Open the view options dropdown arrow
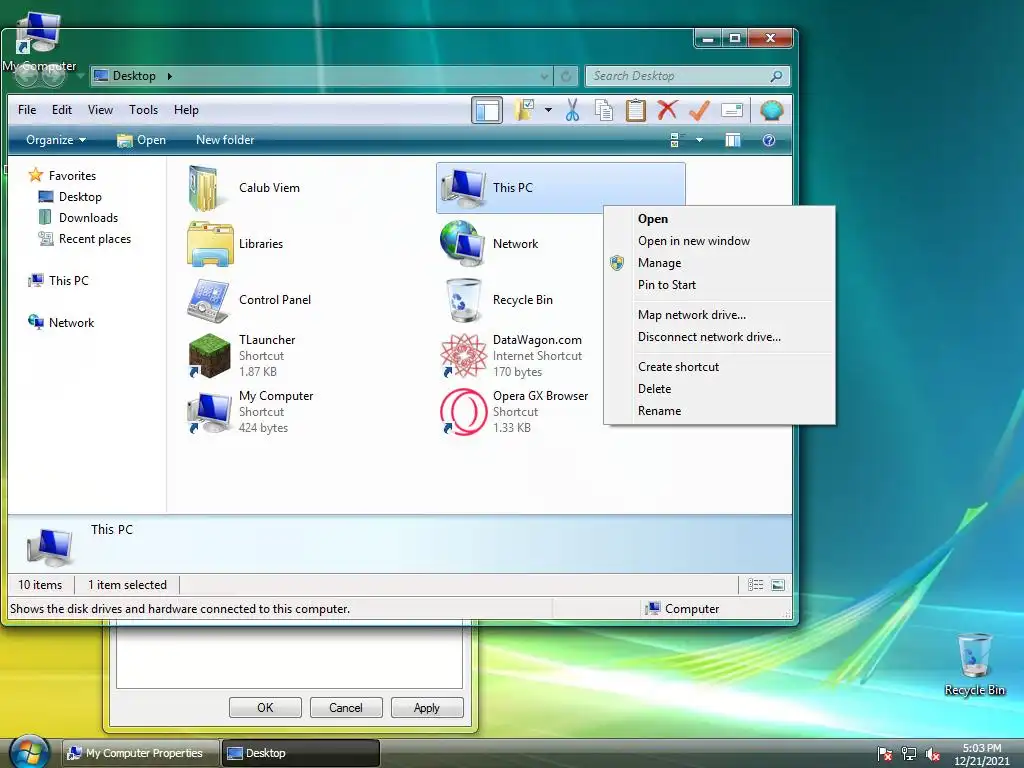The image size is (1024, 768). (699, 140)
